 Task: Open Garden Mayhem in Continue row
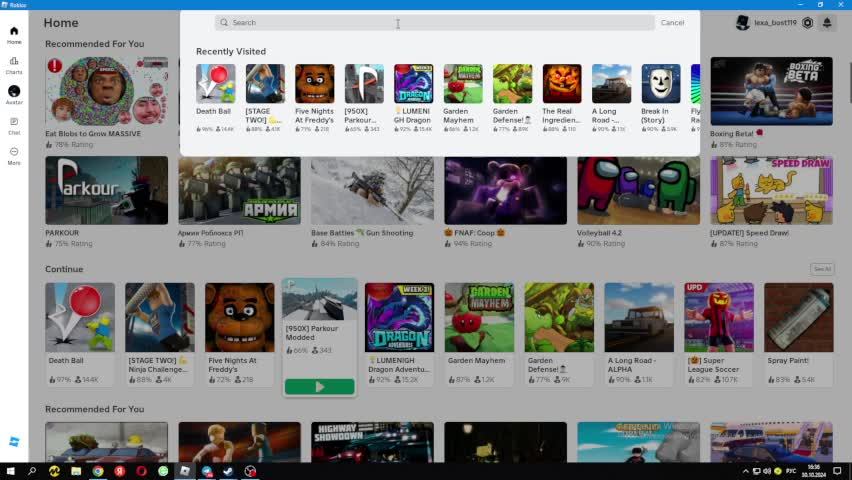pos(479,334)
